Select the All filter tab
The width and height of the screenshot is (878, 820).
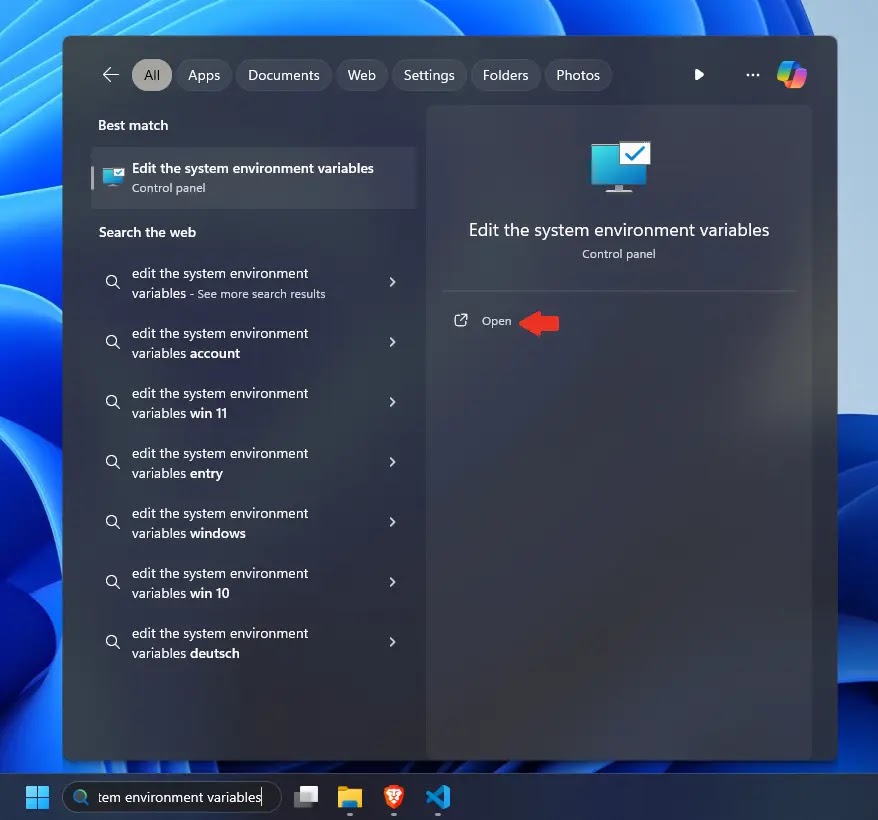pos(152,75)
